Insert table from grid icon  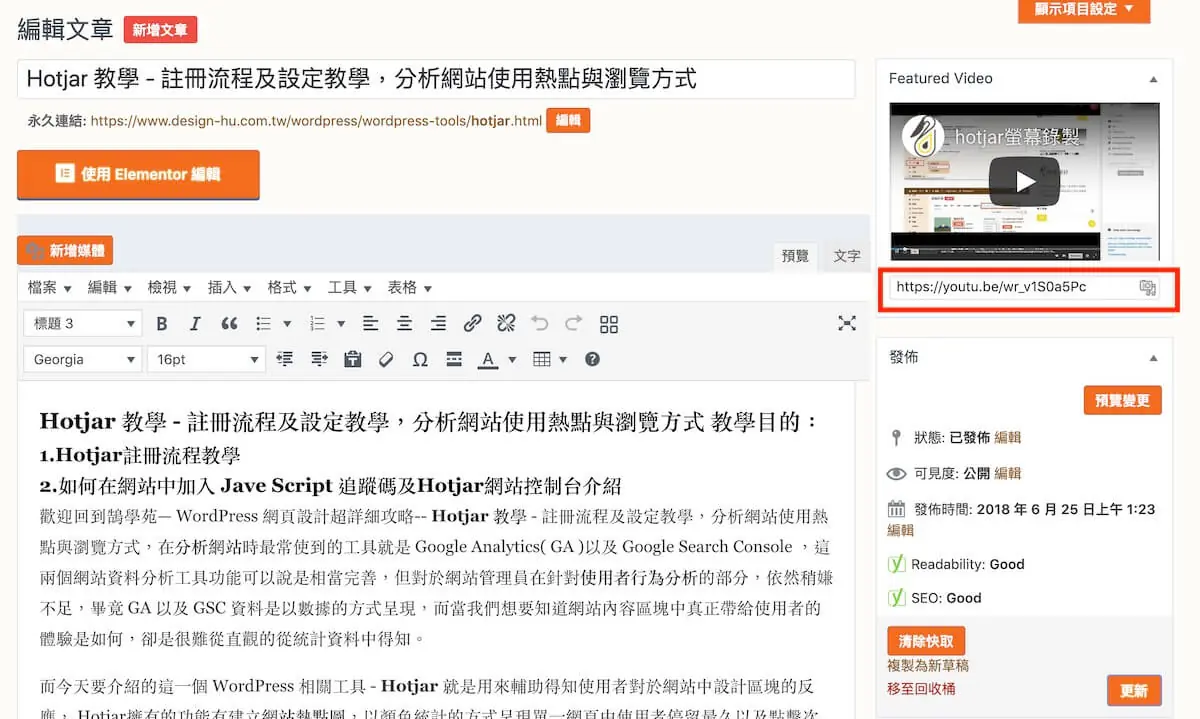point(542,359)
